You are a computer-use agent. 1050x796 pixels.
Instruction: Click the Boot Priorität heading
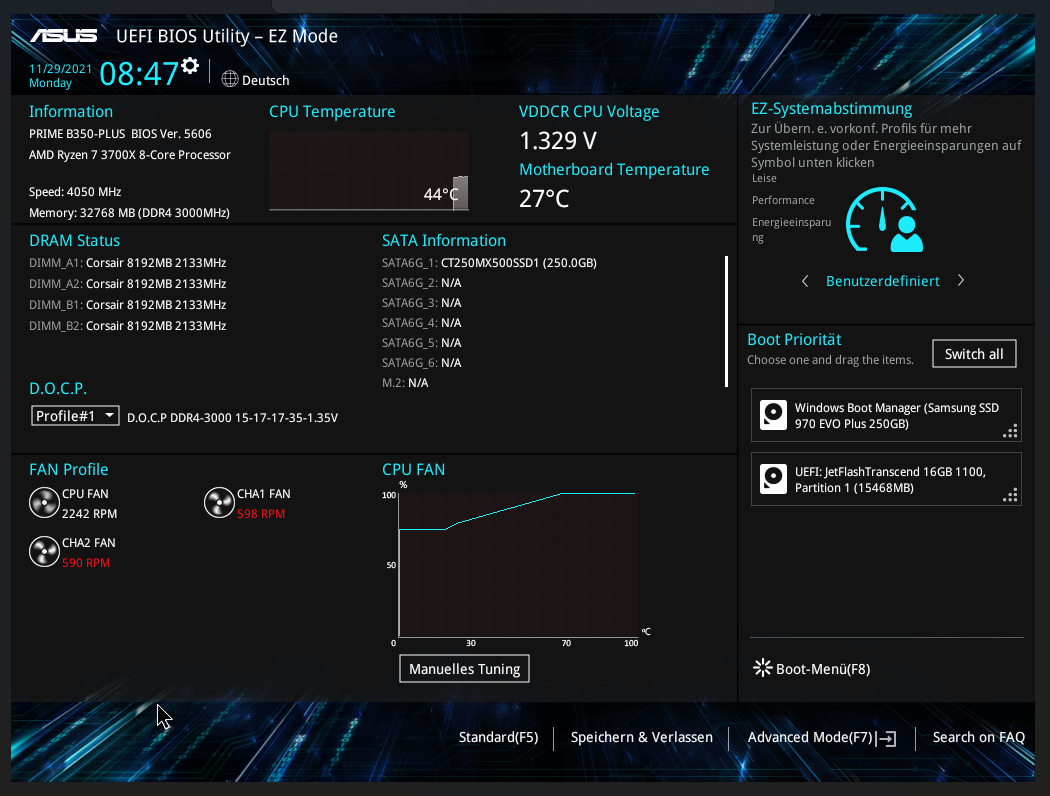(794, 339)
